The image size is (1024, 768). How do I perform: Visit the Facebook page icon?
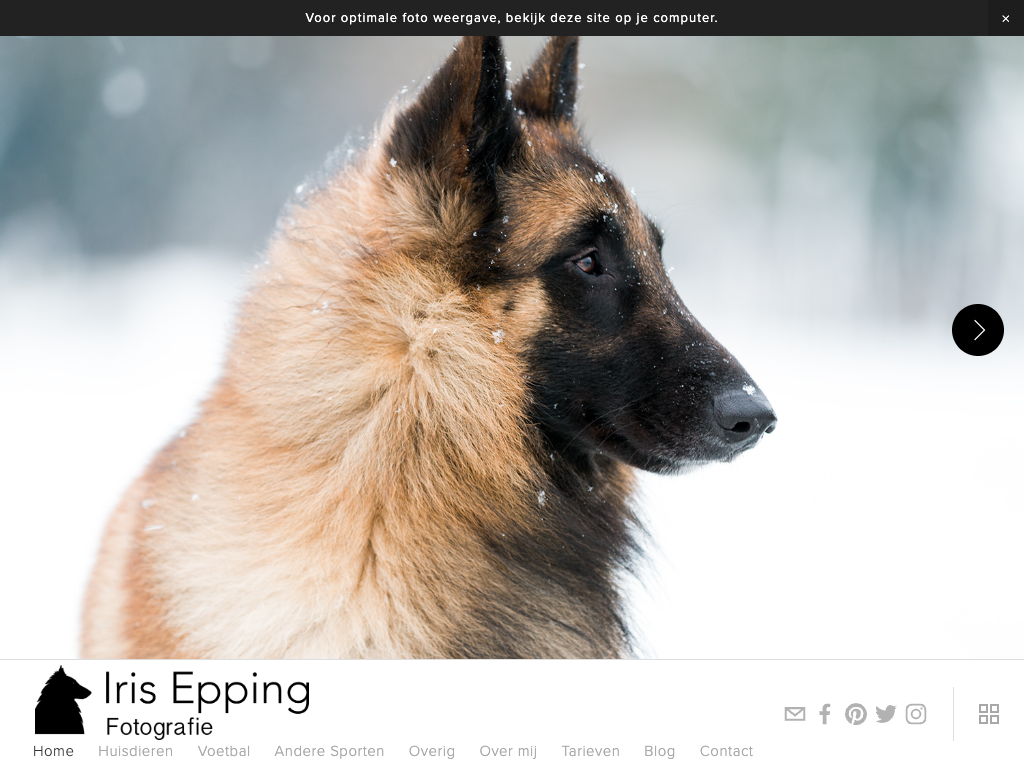tap(825, 714)
